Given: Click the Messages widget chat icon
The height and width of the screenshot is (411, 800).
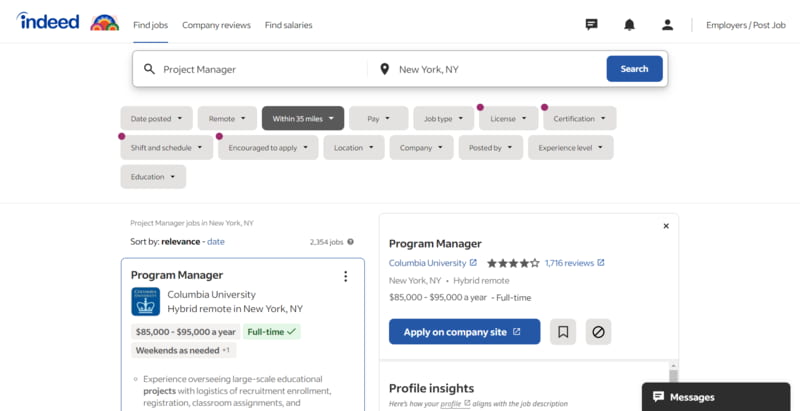Looking at the screenshot, I should (x=659, y=397).
